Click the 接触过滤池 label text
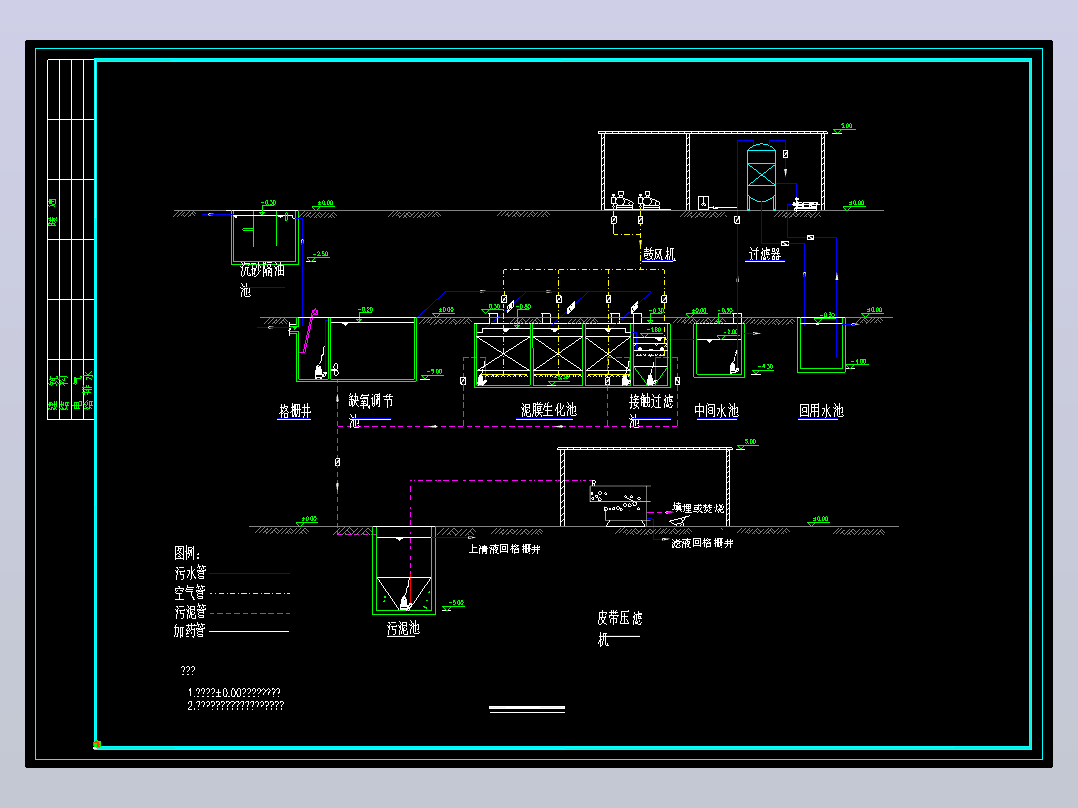The height and width of the screenshot is (808, 1078). click(650, 411)
